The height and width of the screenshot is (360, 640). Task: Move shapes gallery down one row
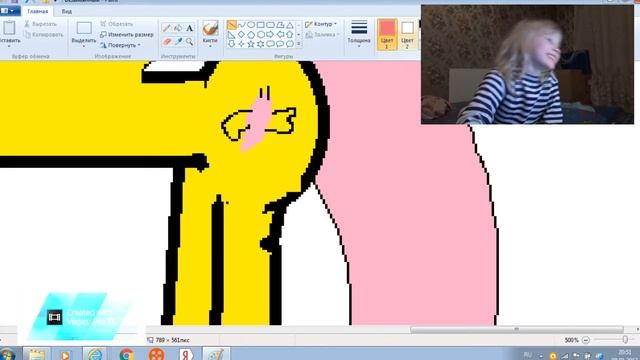(x=299, y=35)
